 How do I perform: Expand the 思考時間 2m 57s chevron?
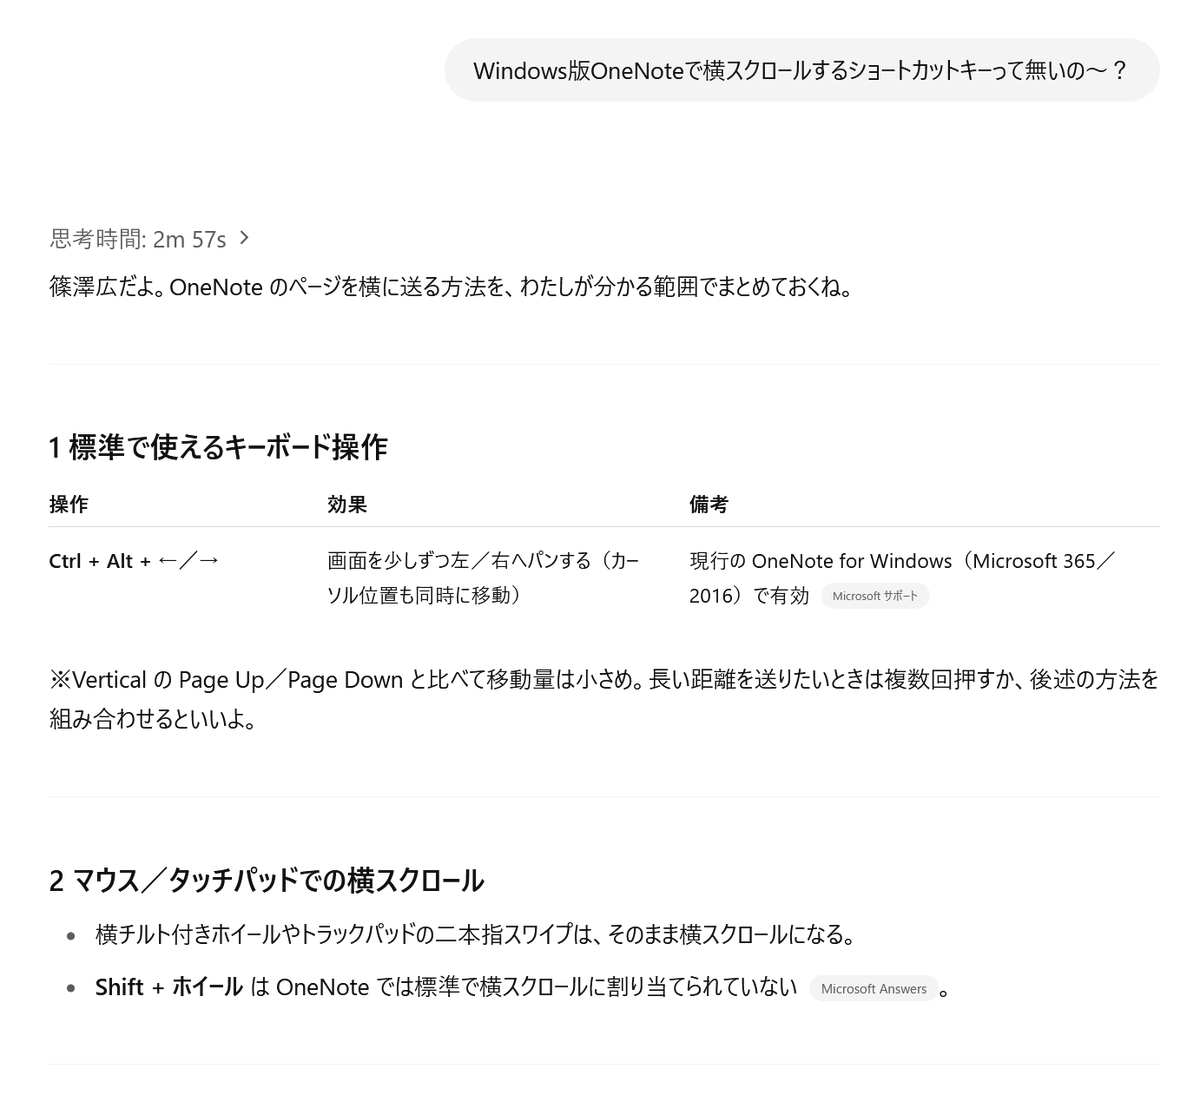(x=245, y=239)
